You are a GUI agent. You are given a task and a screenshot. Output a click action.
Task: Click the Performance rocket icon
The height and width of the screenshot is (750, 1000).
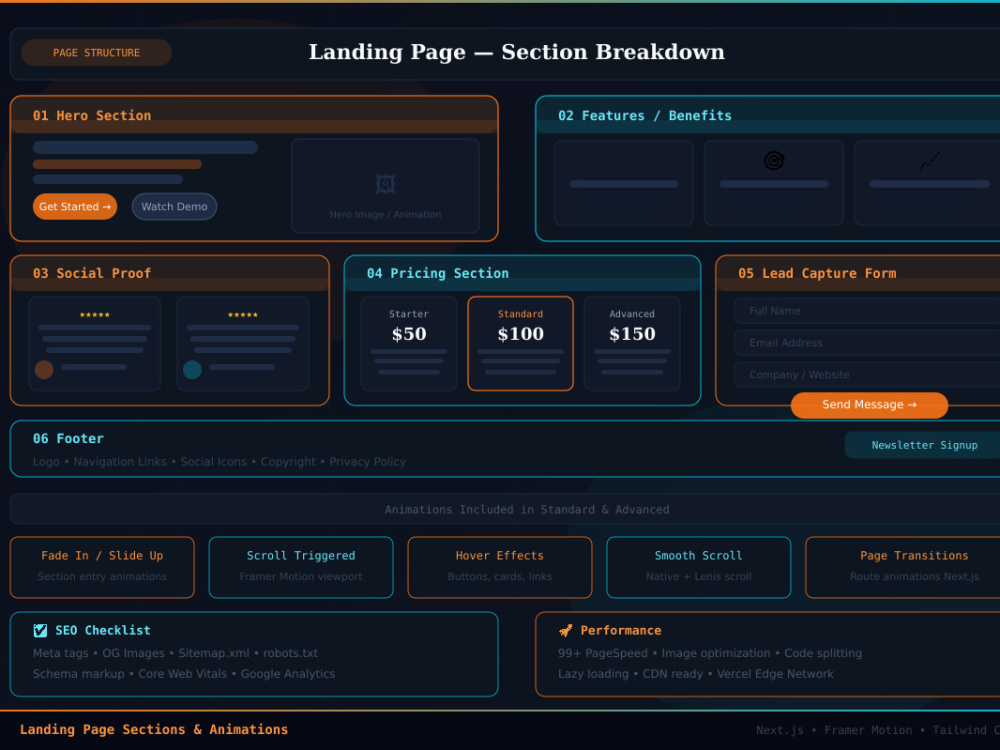click(x=566, y=631)
